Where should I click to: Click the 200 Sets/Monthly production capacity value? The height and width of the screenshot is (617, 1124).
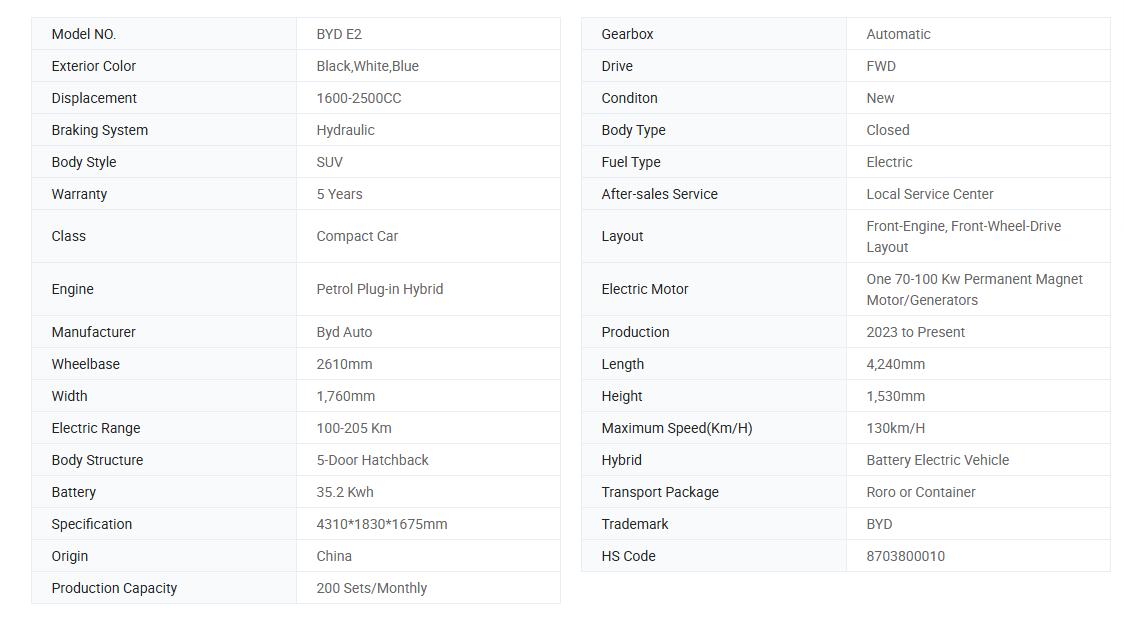[x=371, y=588]
